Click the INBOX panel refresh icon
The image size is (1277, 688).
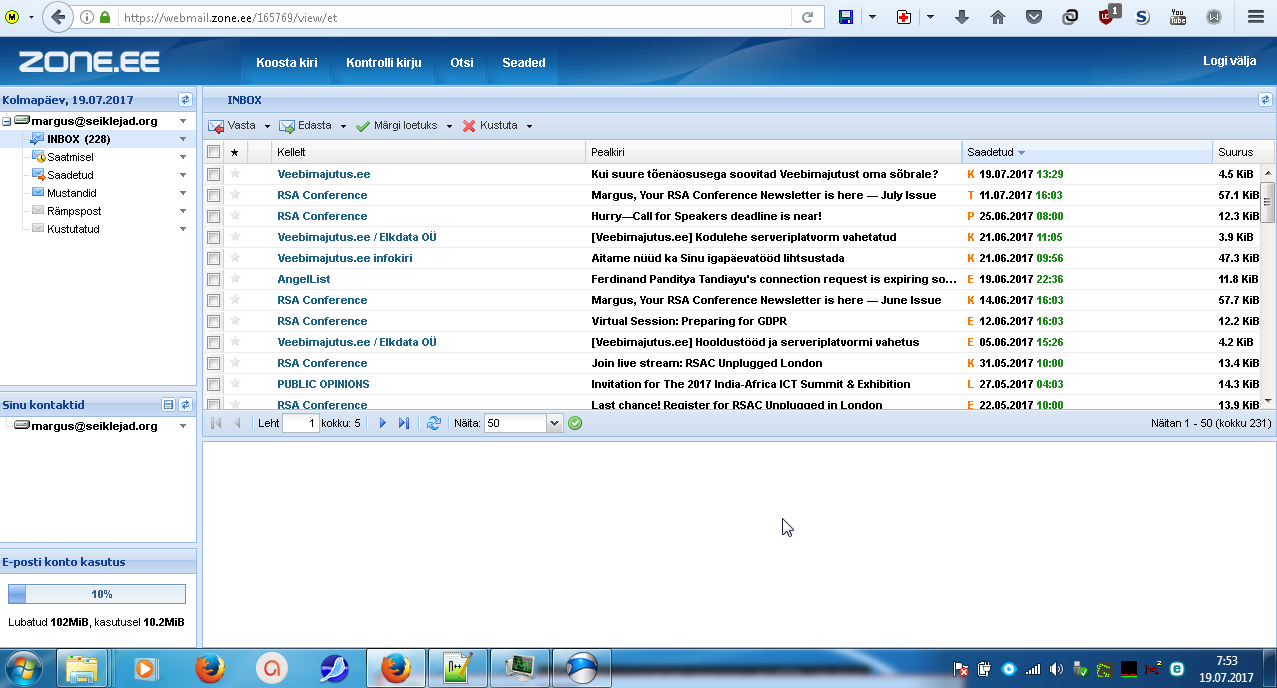pos(1265,100)
